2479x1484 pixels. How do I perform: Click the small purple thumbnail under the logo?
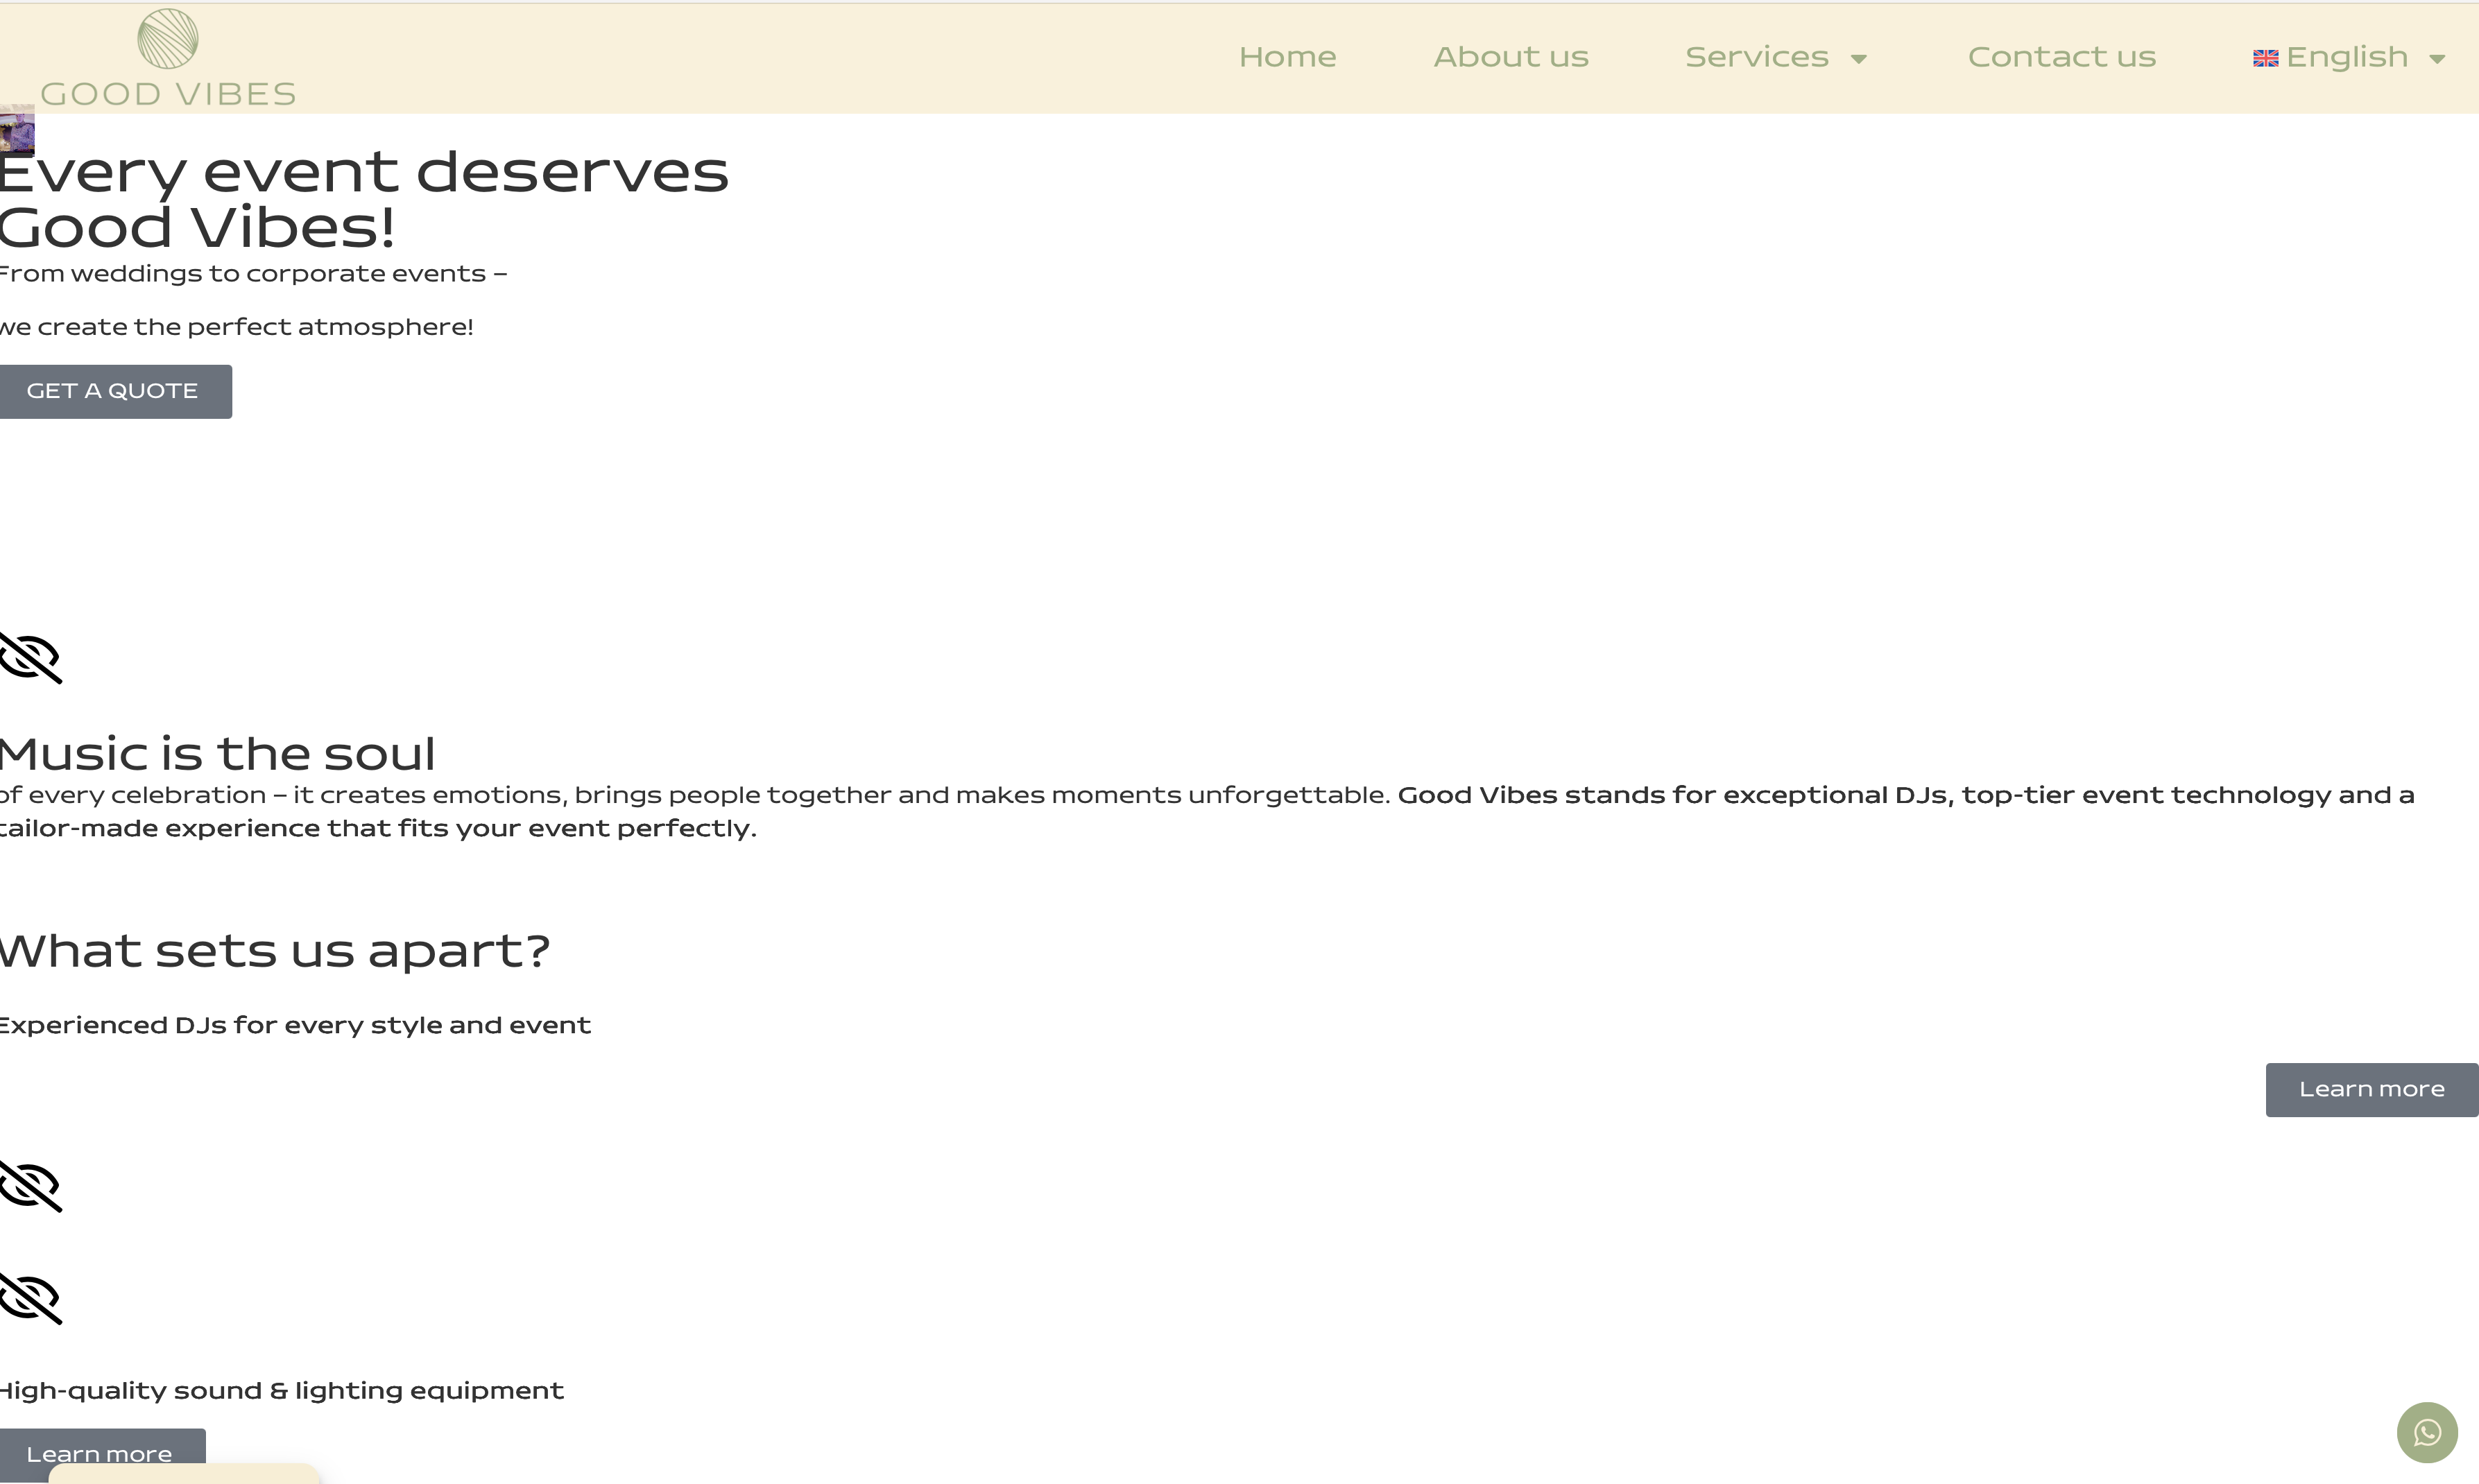[x=17, y=130]
